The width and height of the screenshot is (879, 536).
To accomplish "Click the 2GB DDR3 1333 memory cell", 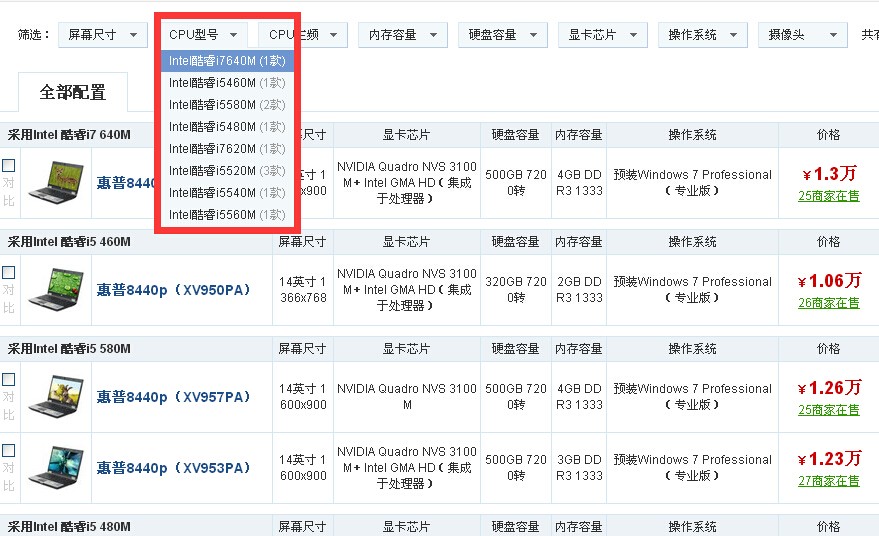I will [x=579, y=290].
